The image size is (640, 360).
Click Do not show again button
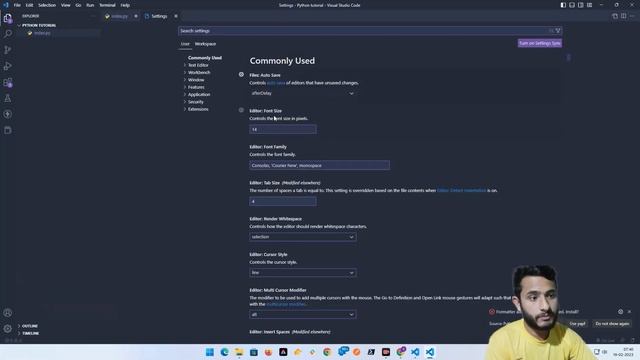pos(612,324)
